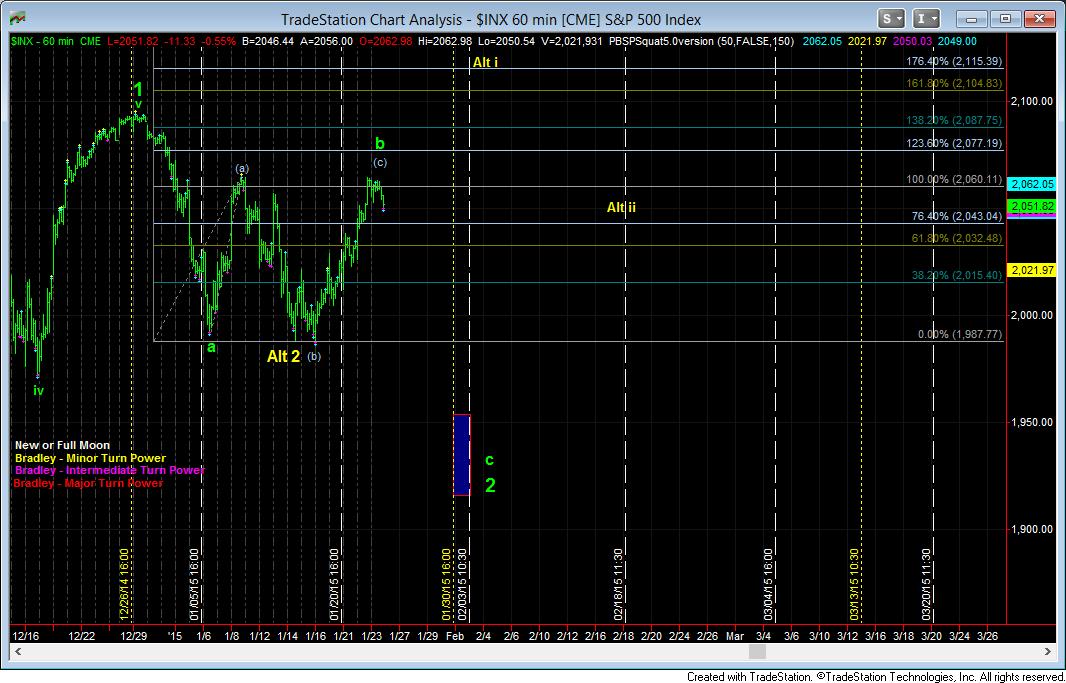Click the 03/04/15 16:00 vertical date label
This screenshot has height=683, width=1066.
tap(769, 584)
